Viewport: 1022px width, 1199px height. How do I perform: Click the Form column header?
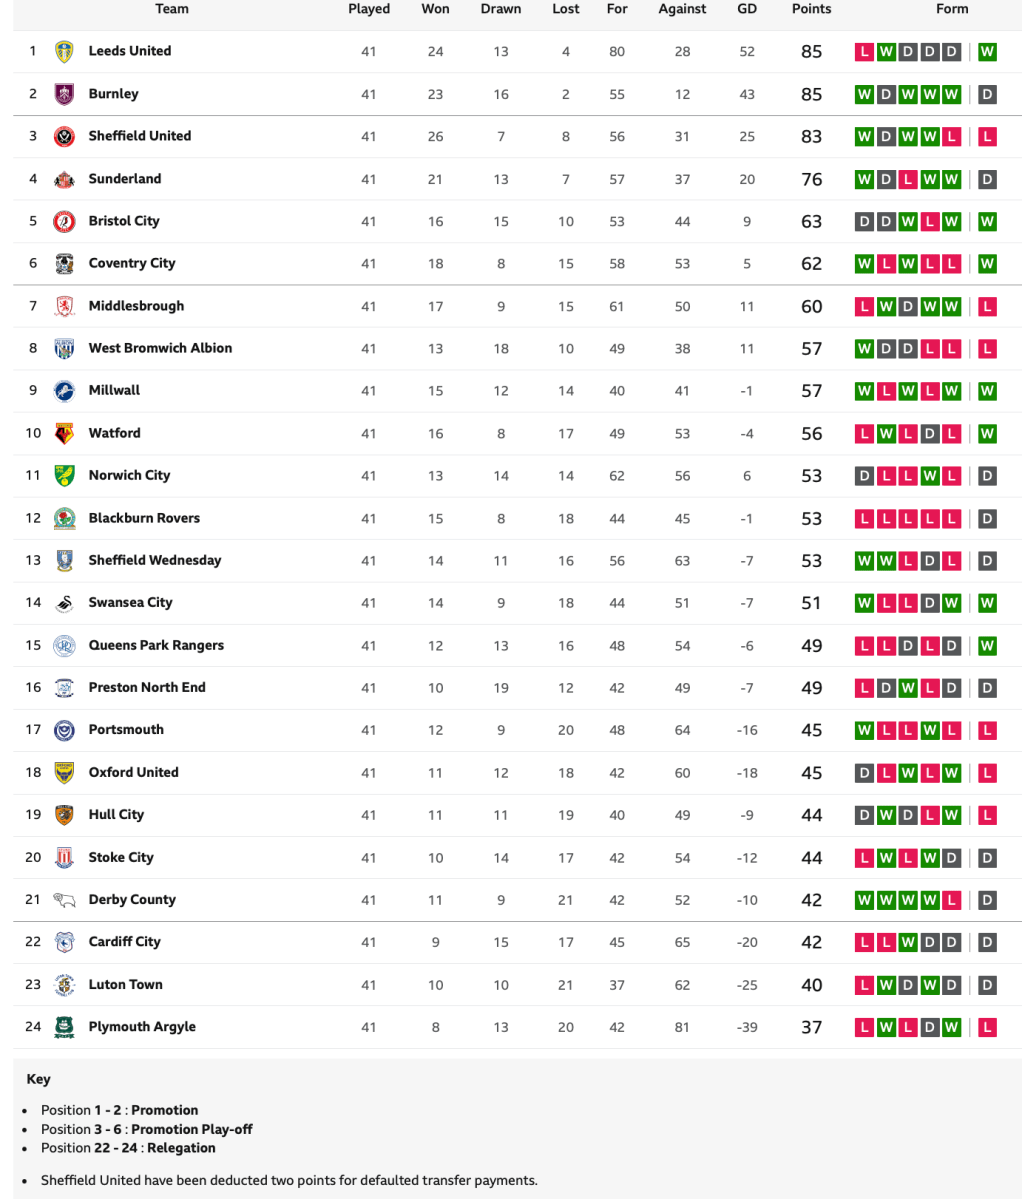(x=952, y=9)
